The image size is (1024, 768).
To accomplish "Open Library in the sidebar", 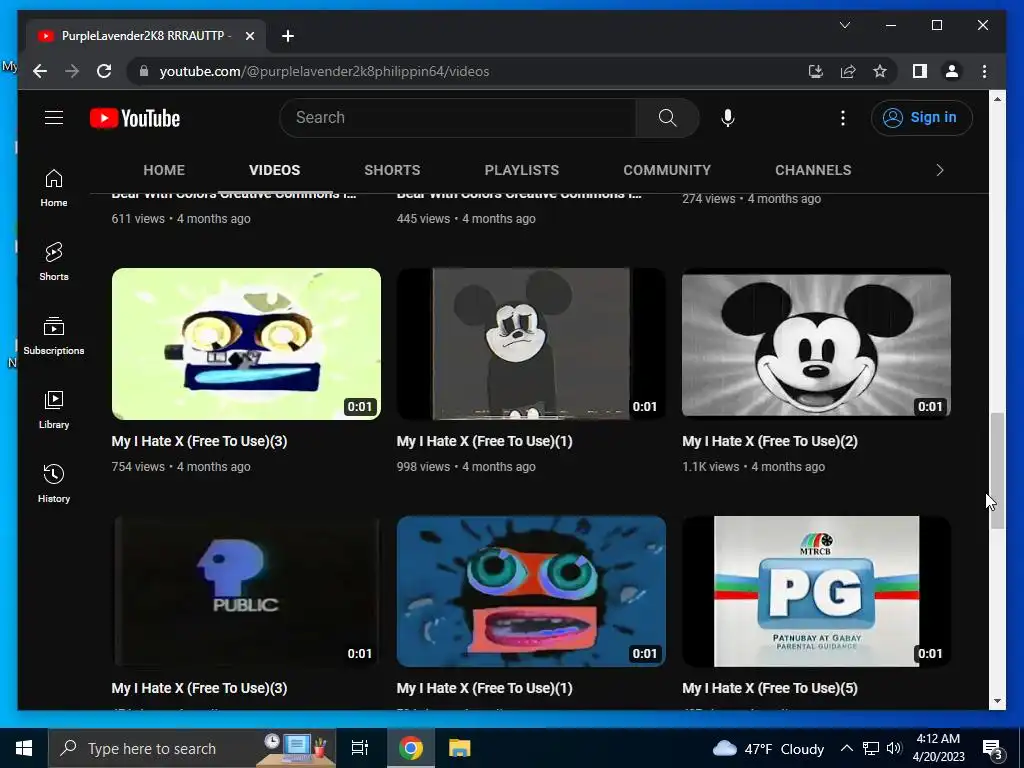I will point(54,409).
